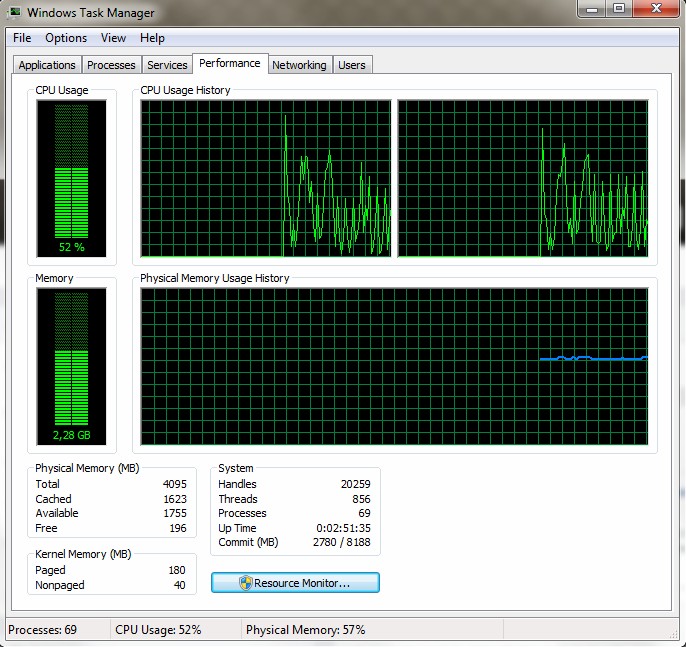The height and width of the screenshot is (647, 686).
Task: Open the Help menu
Action: 152,38
